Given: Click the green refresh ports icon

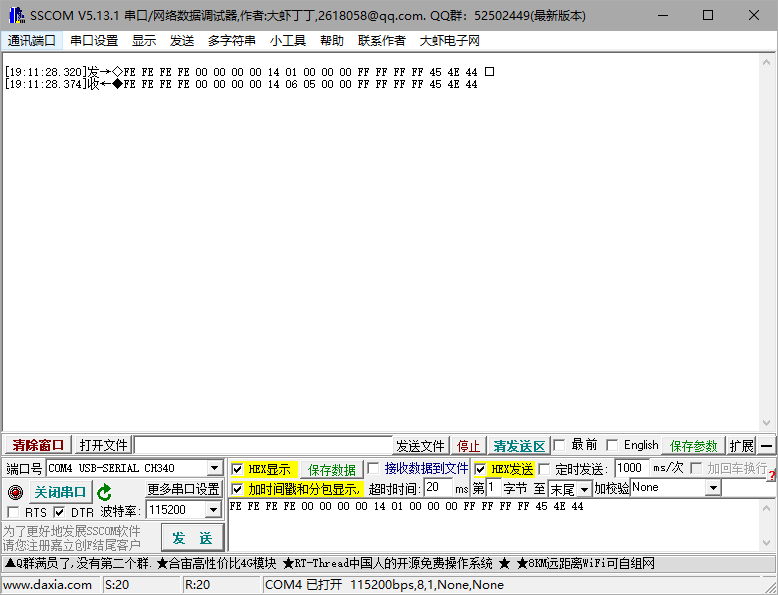Looking at the screenshot, I should 104,492.
